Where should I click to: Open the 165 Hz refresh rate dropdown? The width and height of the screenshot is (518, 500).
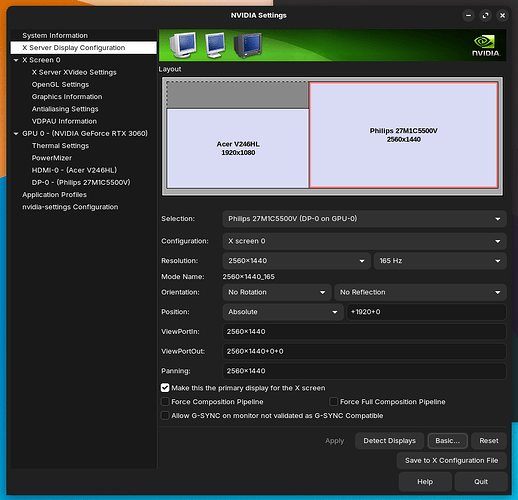point(440,261)
